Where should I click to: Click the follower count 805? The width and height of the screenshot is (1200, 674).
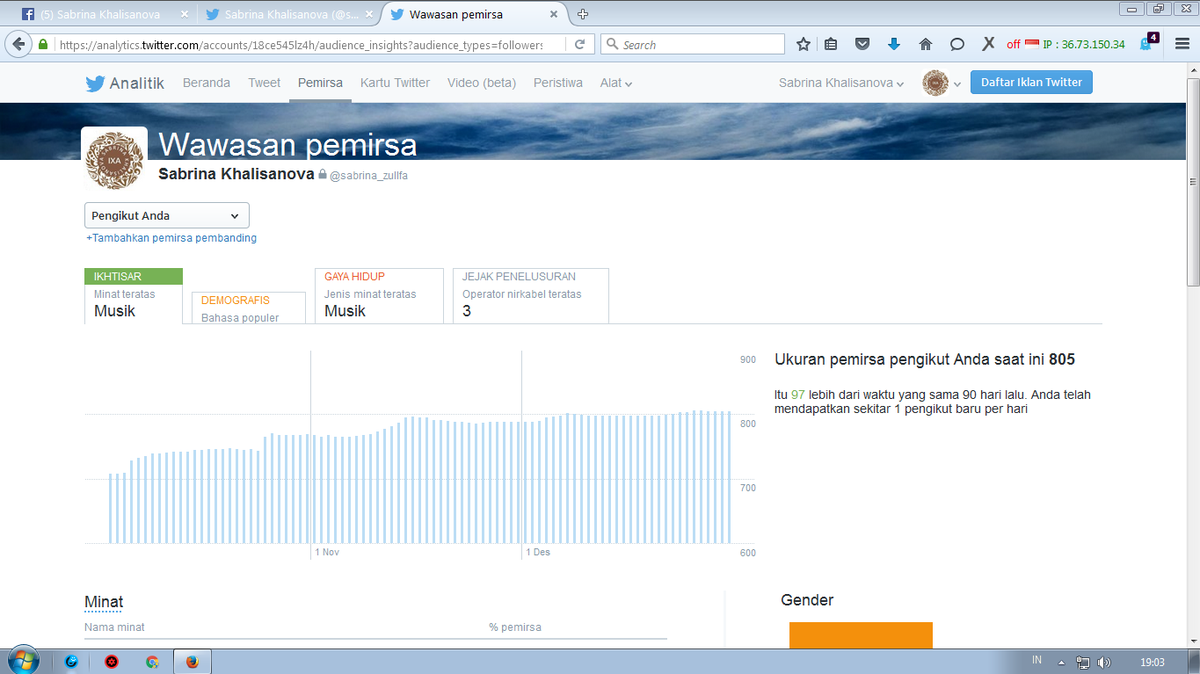(x=1062, y=359)
